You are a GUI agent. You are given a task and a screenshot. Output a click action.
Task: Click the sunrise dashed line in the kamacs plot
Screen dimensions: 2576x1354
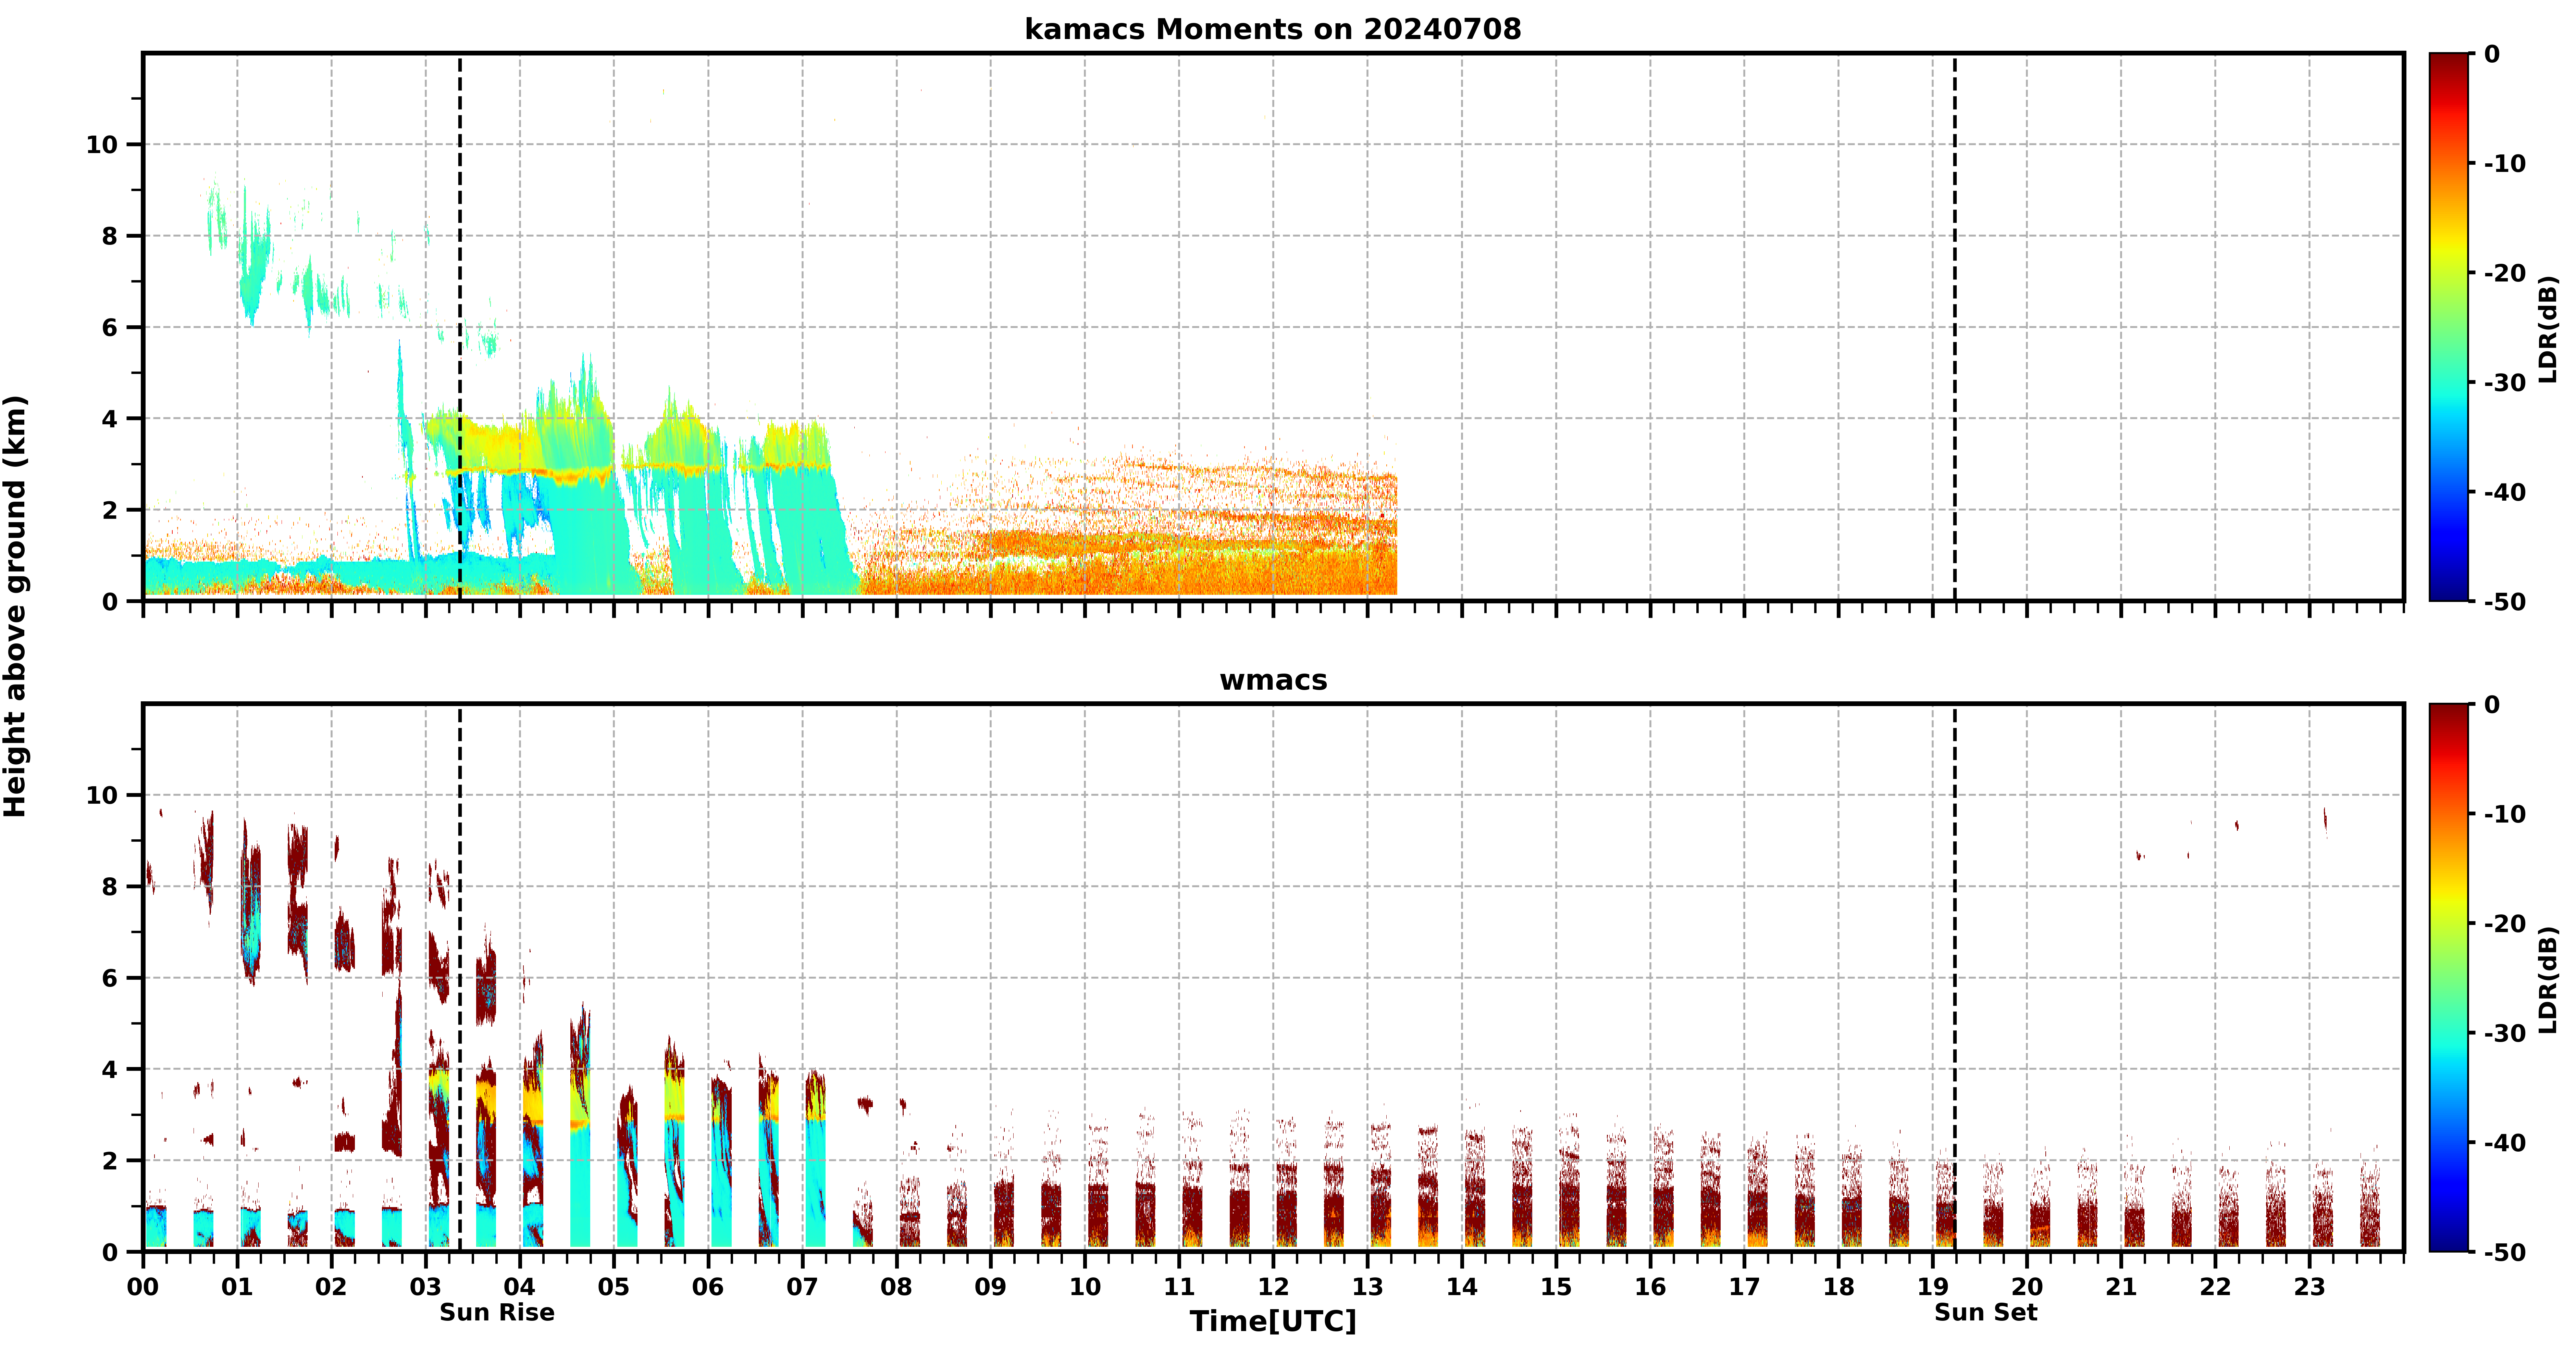pyautogui.click(x=460, y=327)
